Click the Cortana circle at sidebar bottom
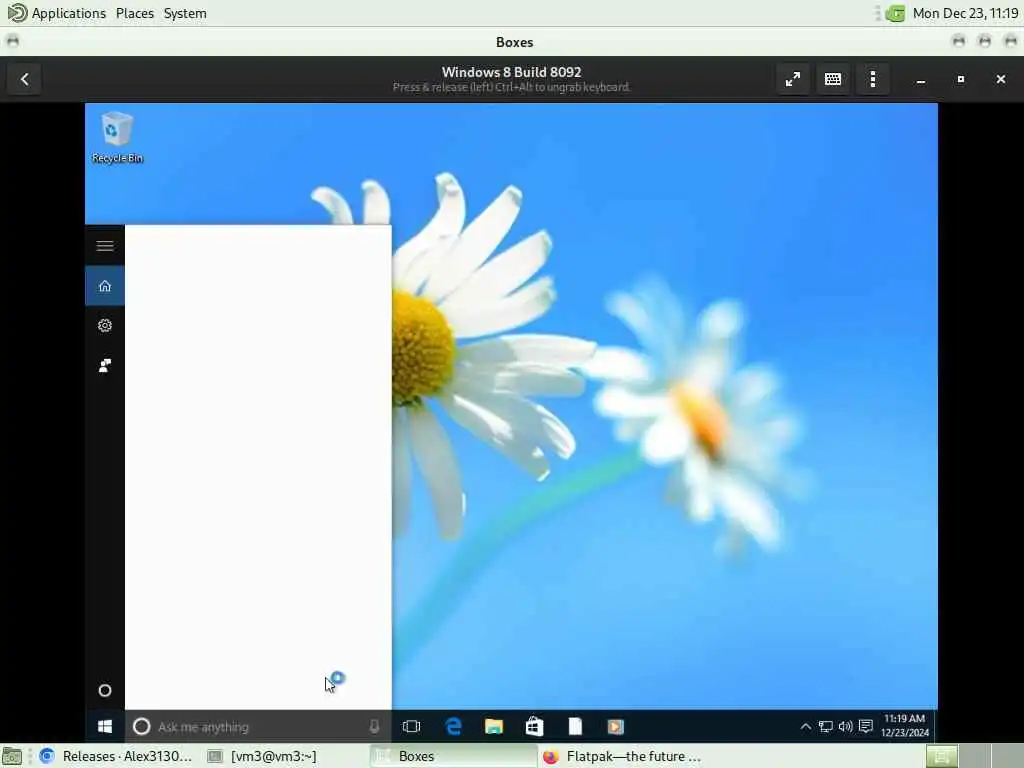Viewport: 1024px width, 768px height. click(x=104, y=690)
